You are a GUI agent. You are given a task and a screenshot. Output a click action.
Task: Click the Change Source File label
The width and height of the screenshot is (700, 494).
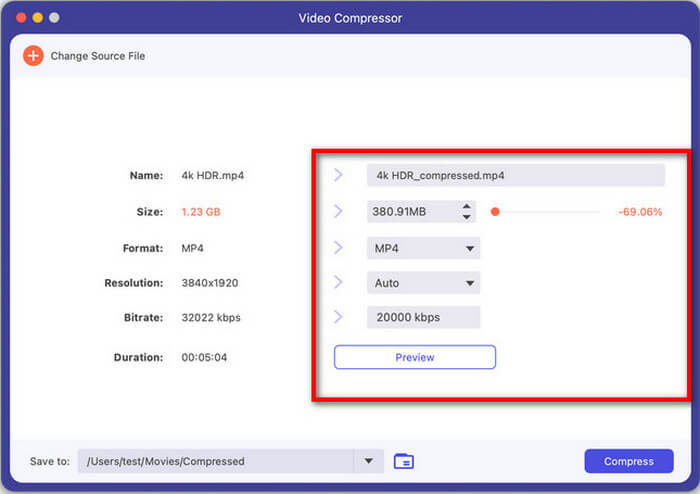[x=98, y=56]
